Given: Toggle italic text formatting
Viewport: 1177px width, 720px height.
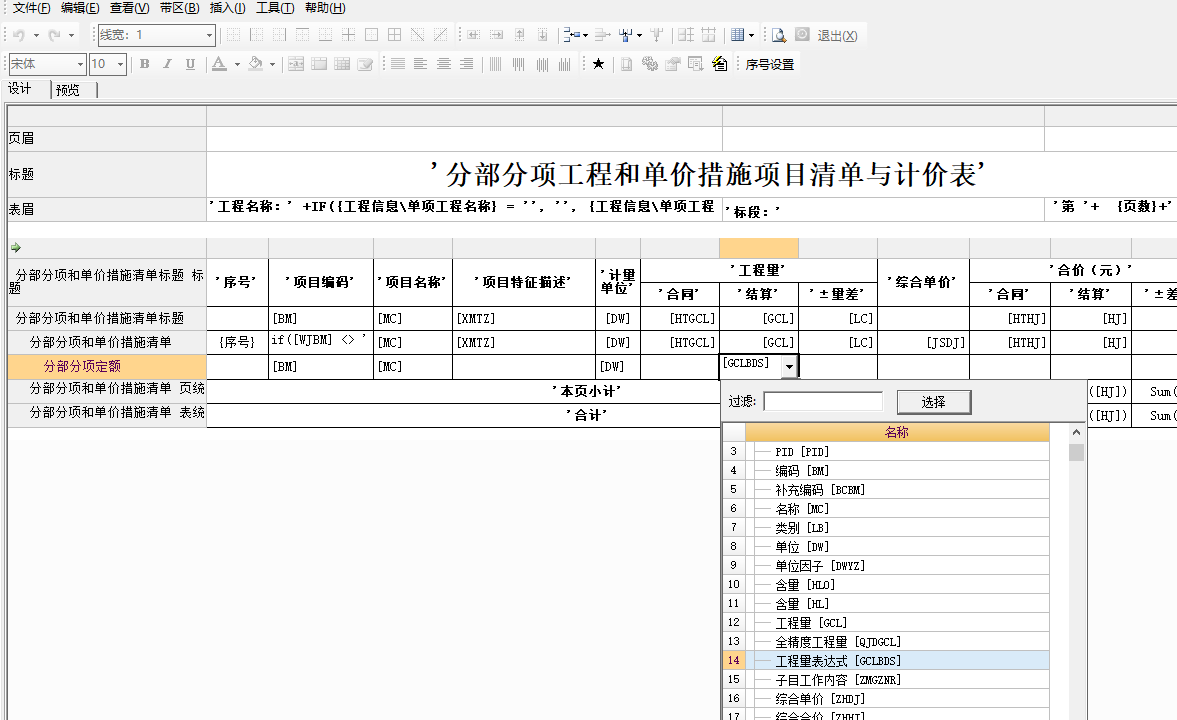Looking at the screenshot, I should [x=167, y=64].
